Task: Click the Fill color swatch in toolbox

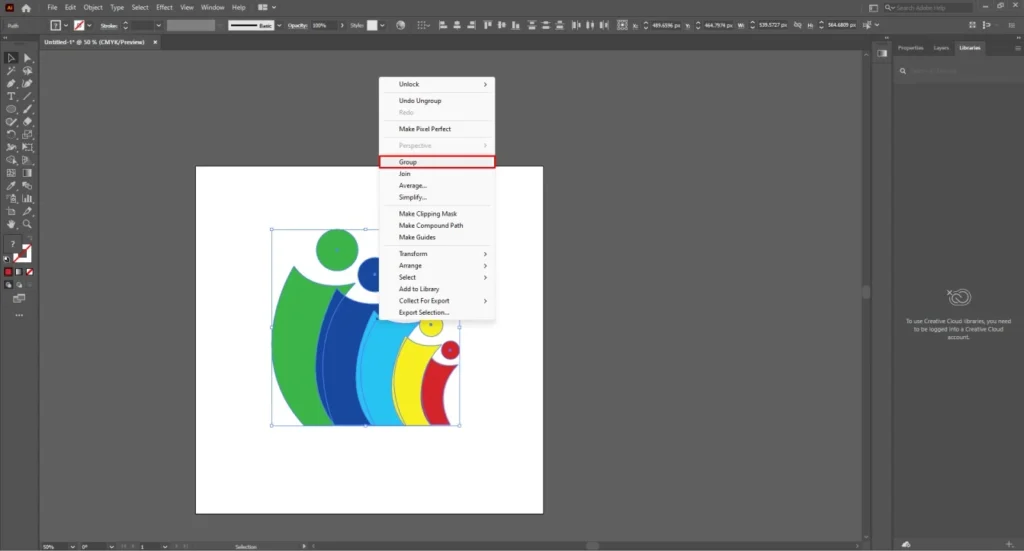Action: pos(12,244)
